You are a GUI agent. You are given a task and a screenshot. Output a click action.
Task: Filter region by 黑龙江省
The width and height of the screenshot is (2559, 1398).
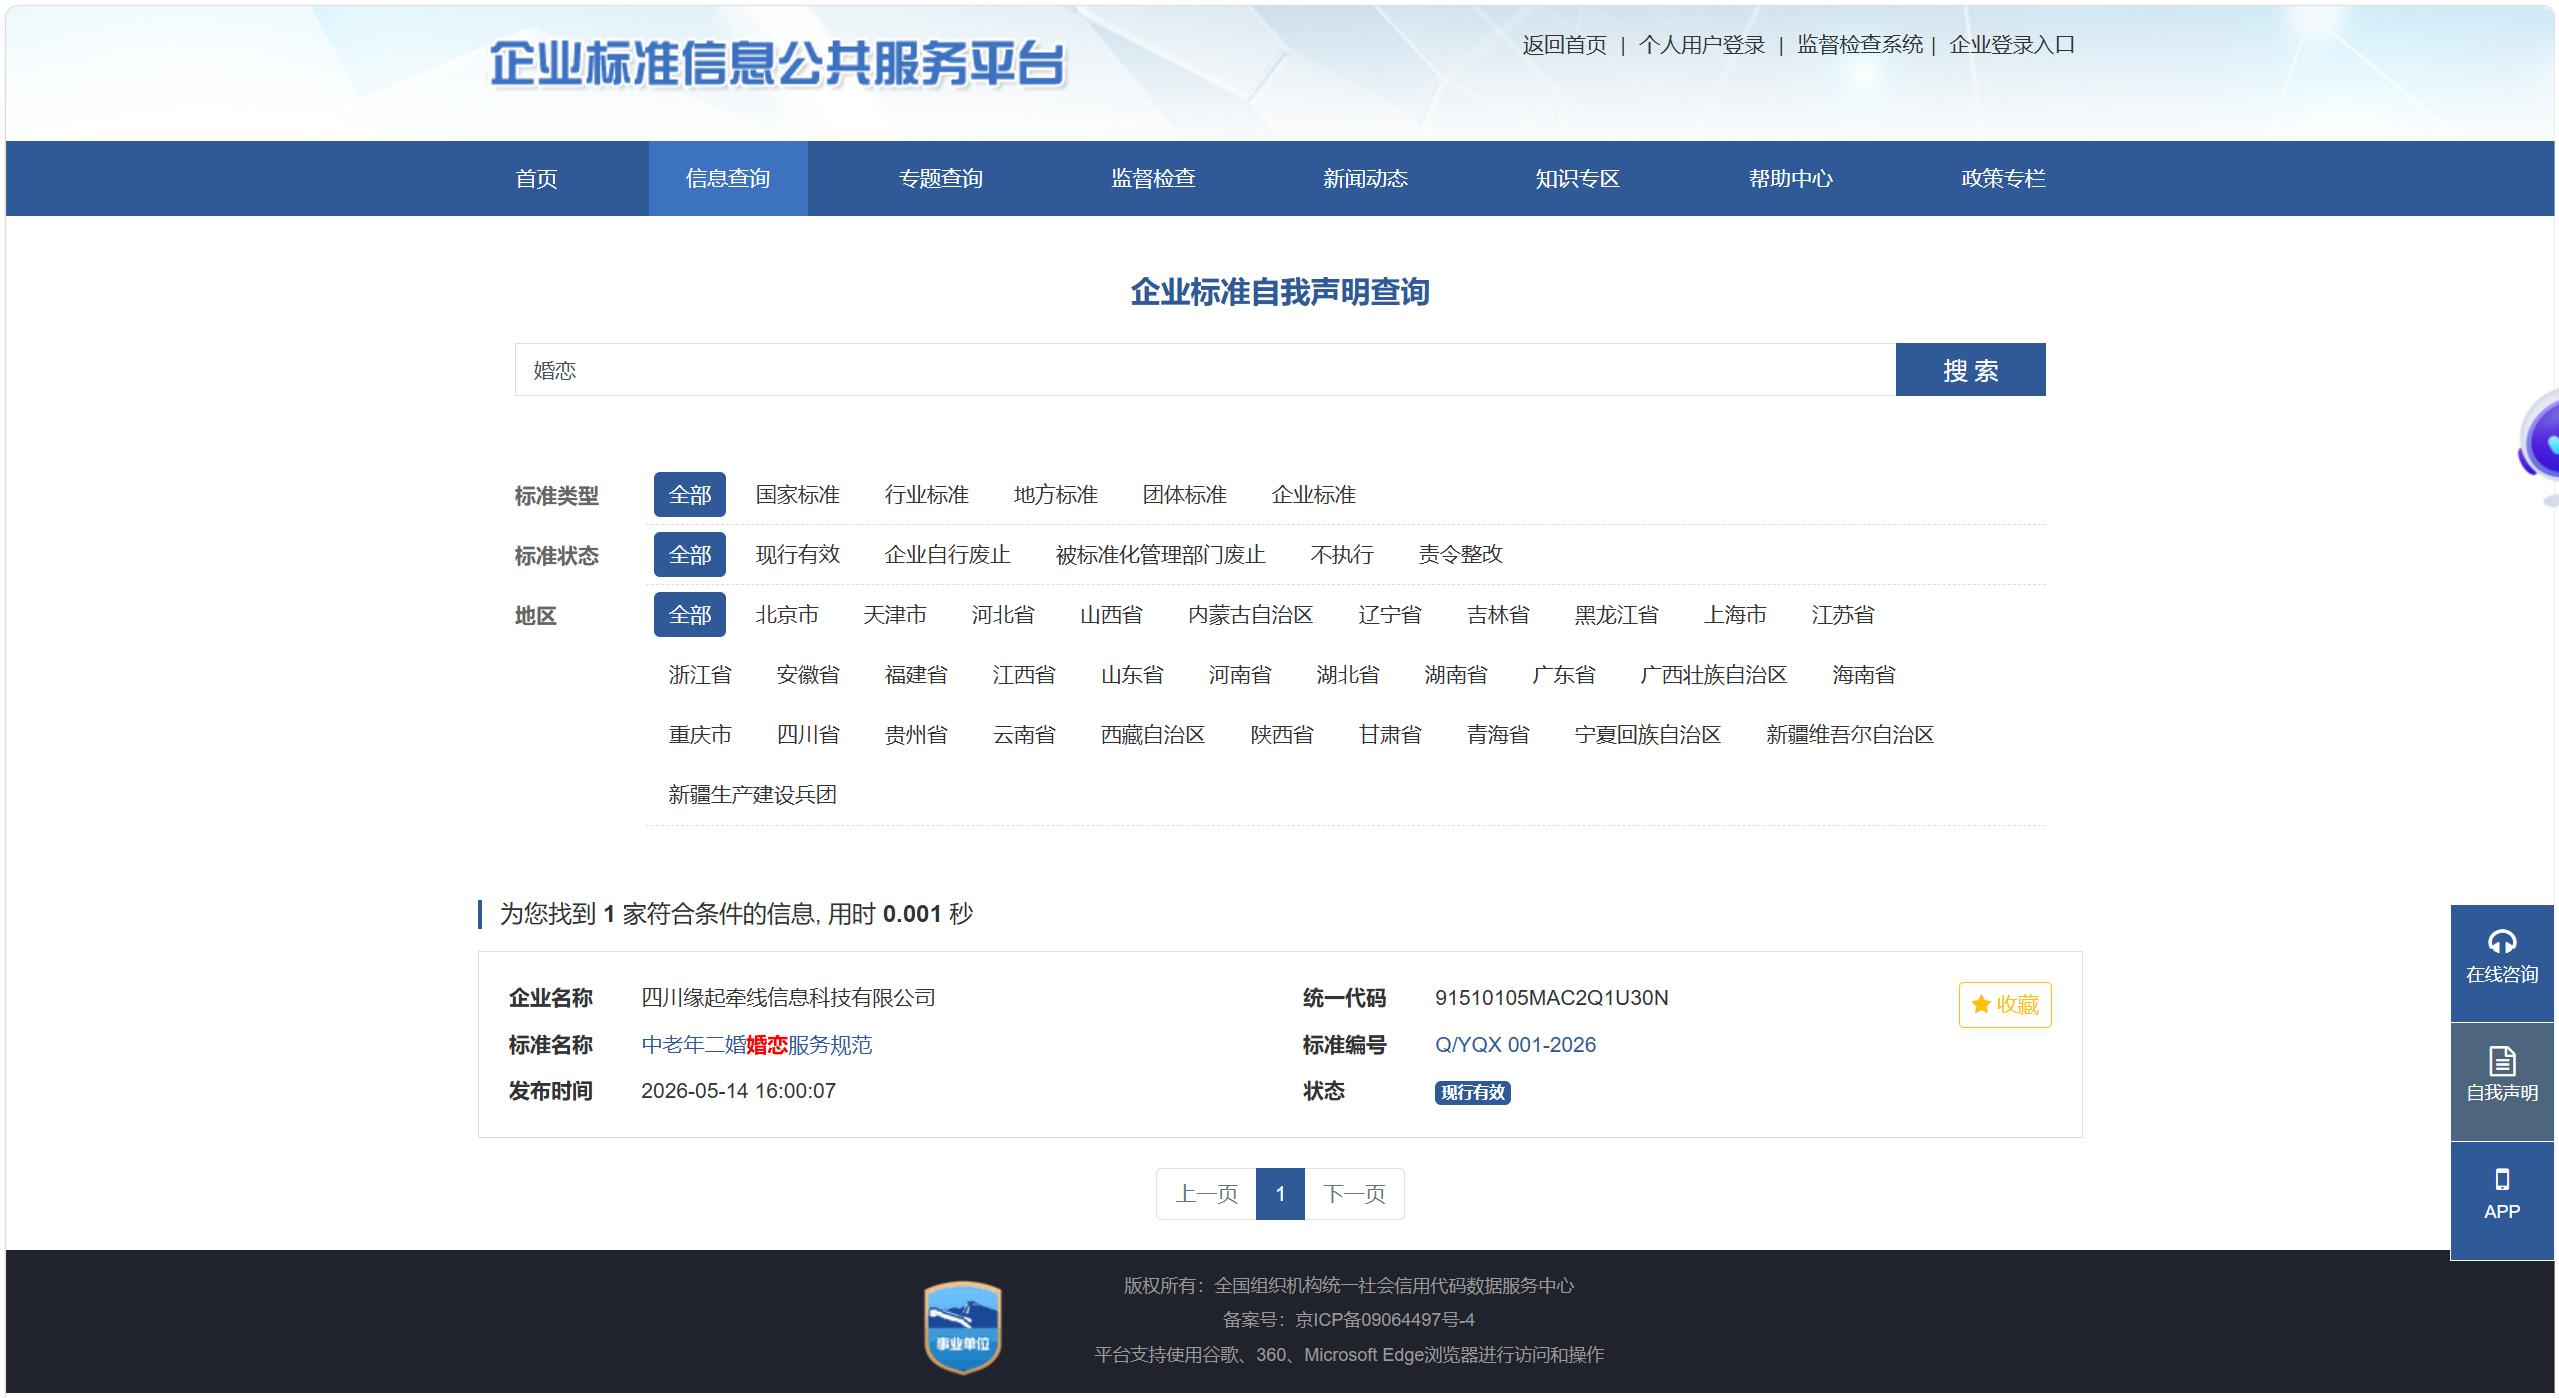point(1616,615)
